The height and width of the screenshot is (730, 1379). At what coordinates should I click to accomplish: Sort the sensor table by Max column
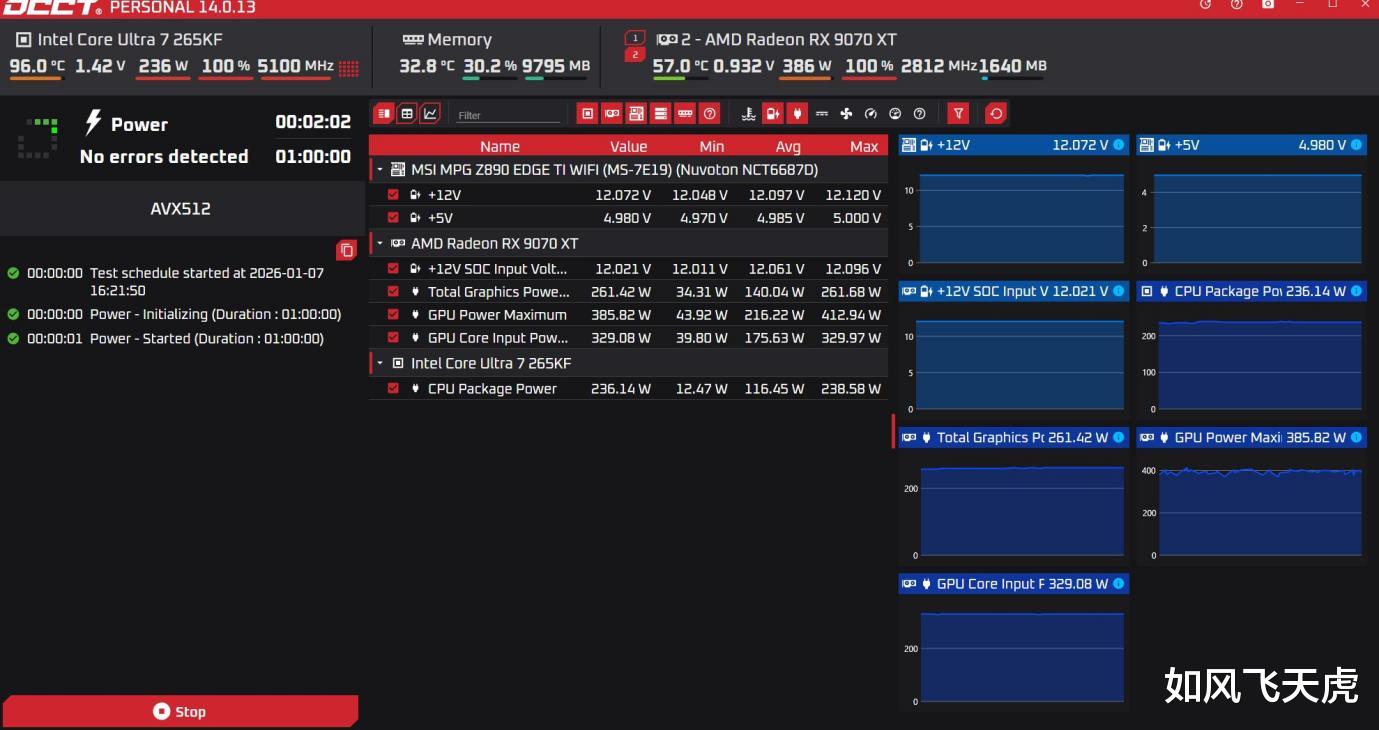(x=864, y=146)
